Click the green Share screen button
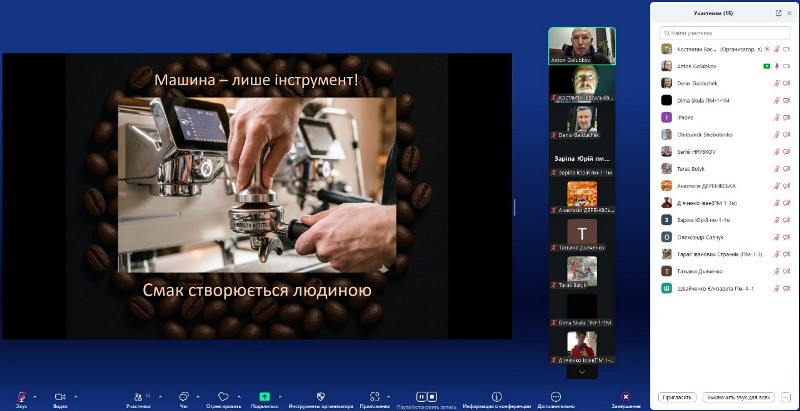This screenshot has height=411, width=800. pyautogui.click(x=264, y=396)
